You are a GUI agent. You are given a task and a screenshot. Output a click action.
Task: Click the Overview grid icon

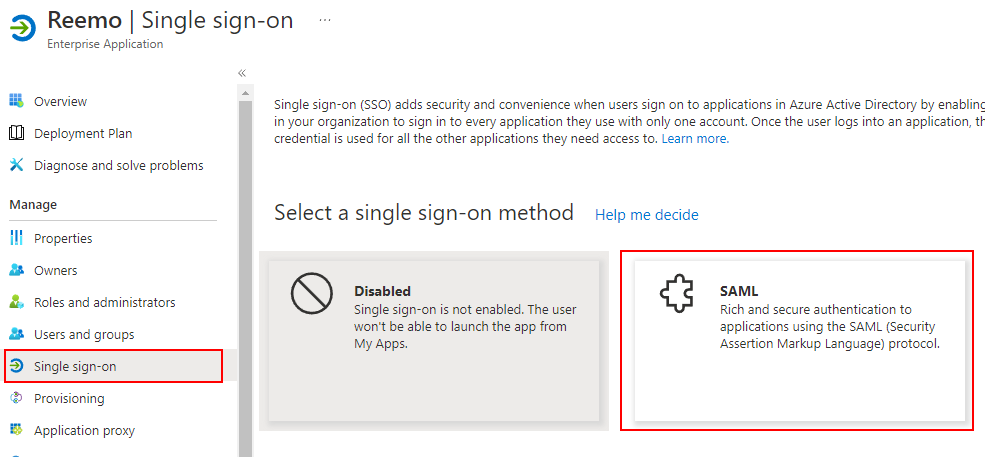click(x=16, y=101)
